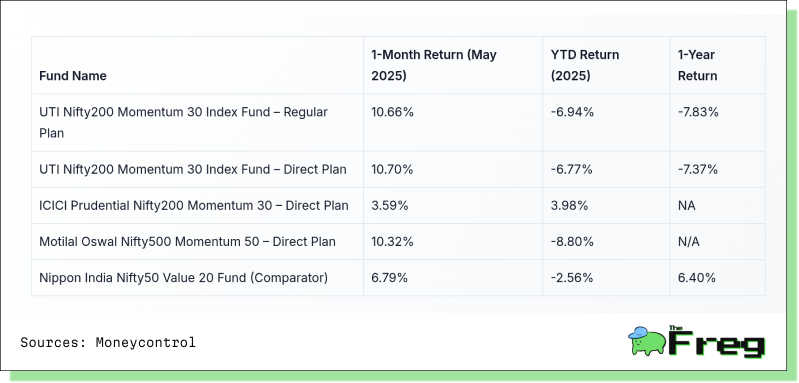The width and height of the screenshot is (799, 383).
Task: Click the 10.70% one-month return cell
Action: pyautogui.click(x=392, y=170)
